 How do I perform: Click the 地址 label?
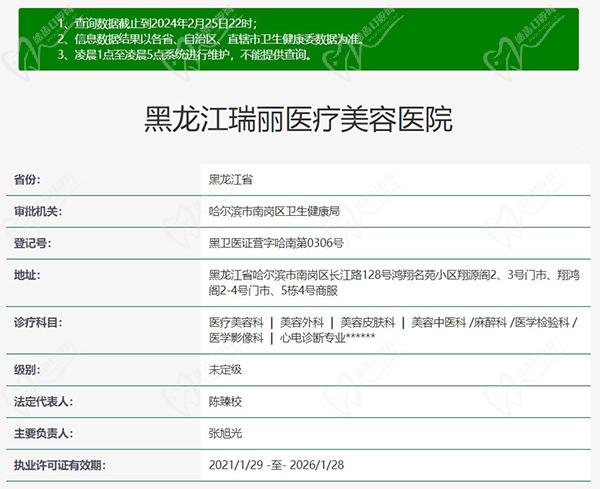pyautogui.click(x=27, y=275)
